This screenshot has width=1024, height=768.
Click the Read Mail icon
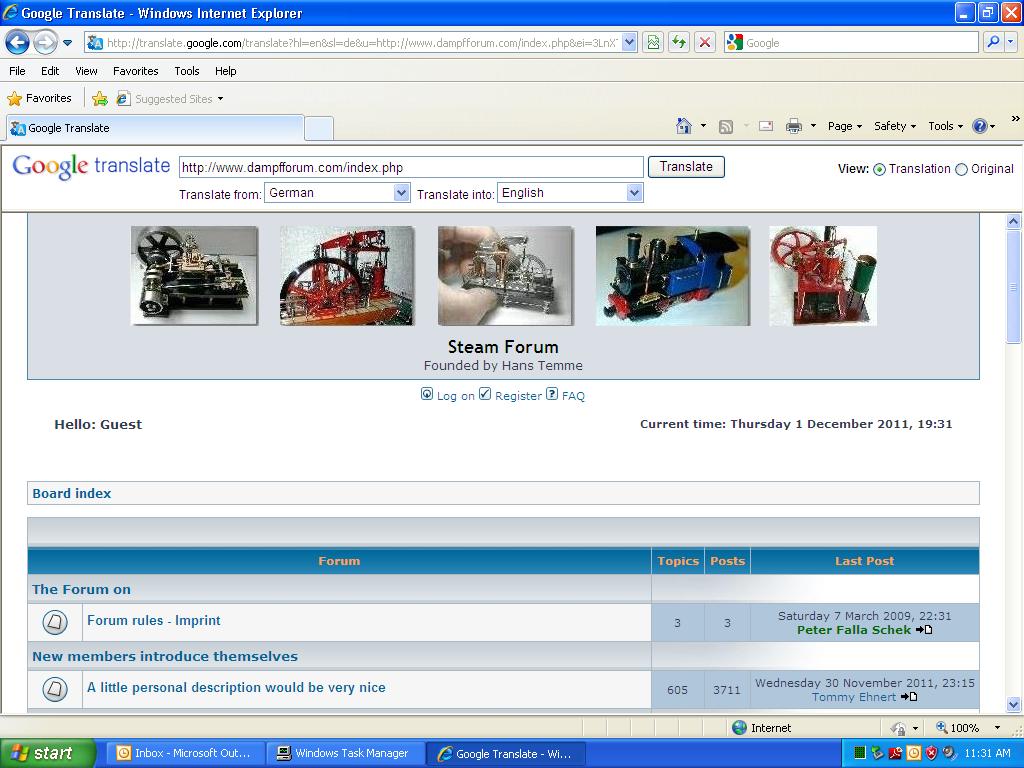pyautogui.click(x=766, y=126)
